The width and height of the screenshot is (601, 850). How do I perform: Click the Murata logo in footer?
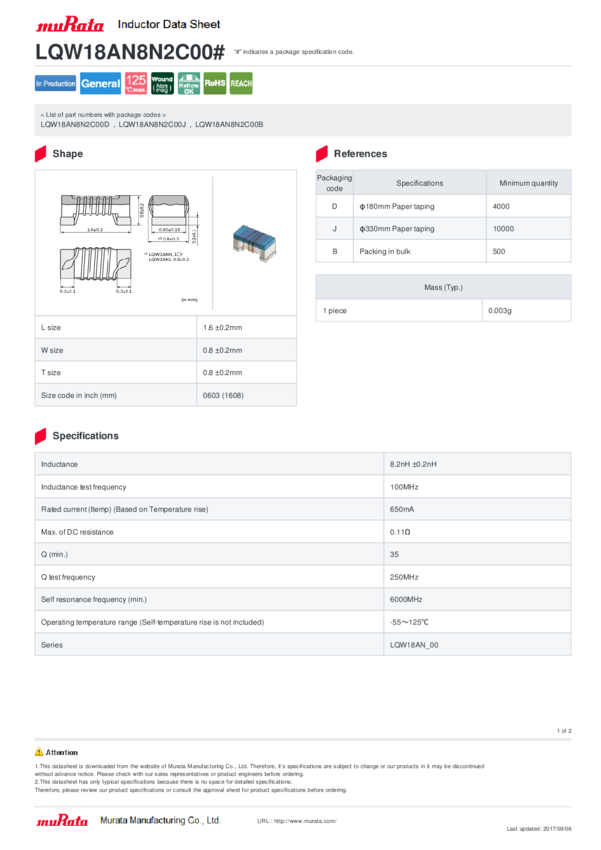click(x=62, y=820)
